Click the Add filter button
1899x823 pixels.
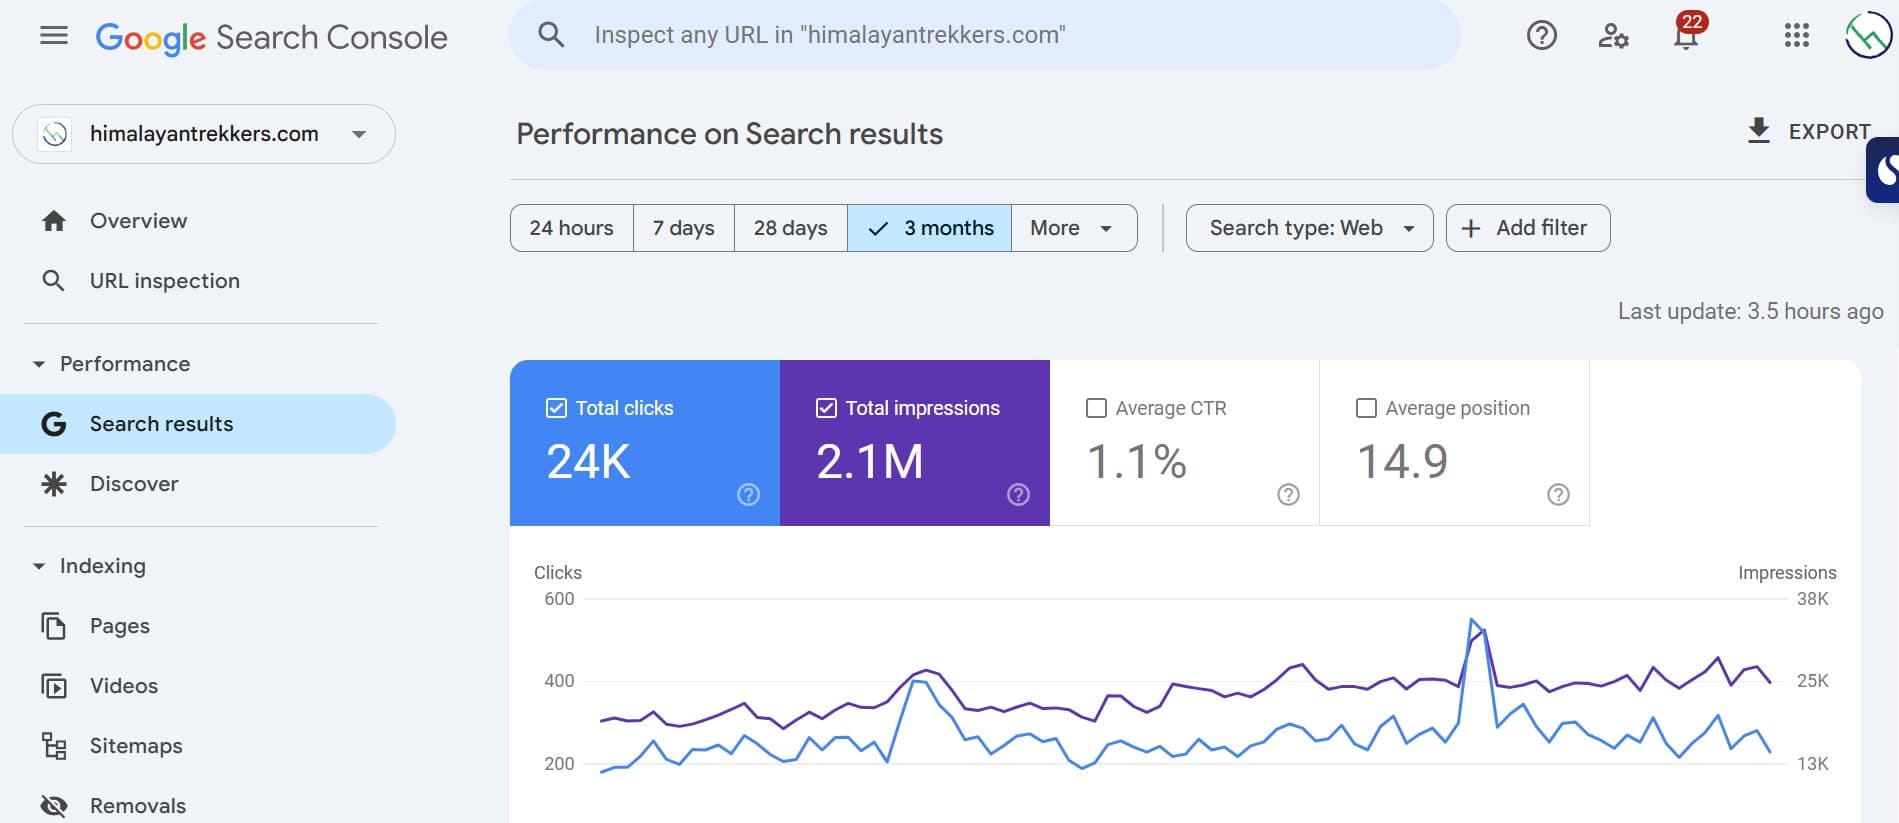click(x=1527, y=228)
